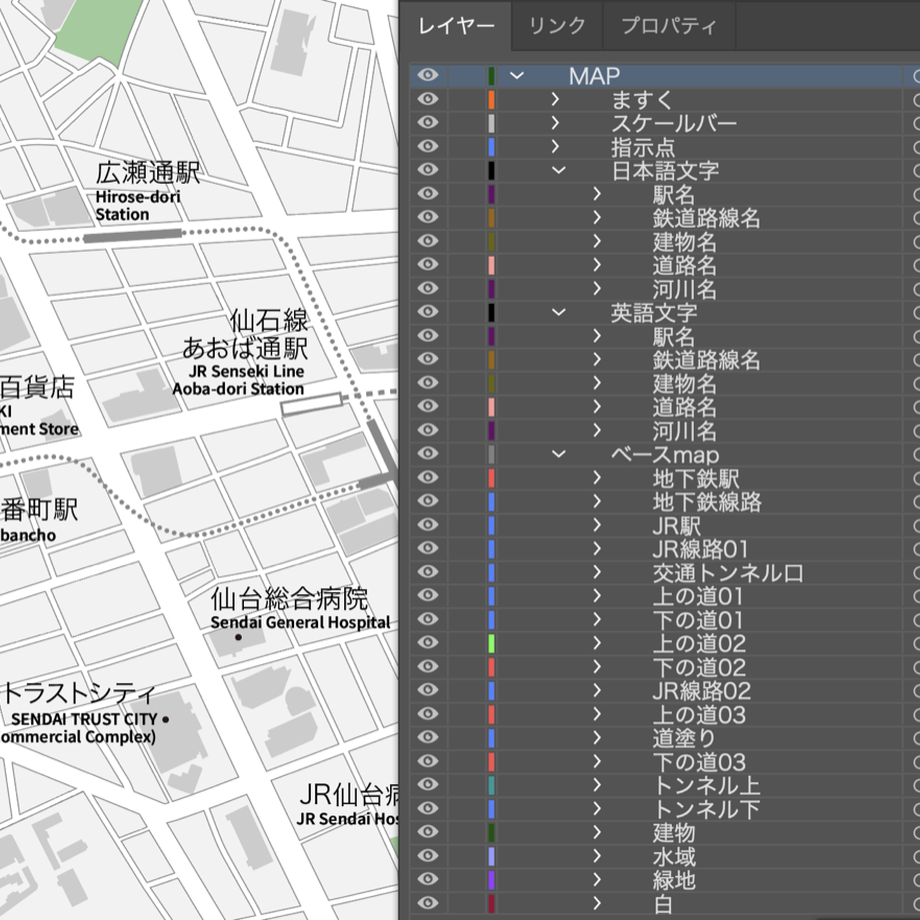The width and height of the screenshot is (920, 920).
Task: Collapse the ベースmap group
Action: [x=559, y=454]
